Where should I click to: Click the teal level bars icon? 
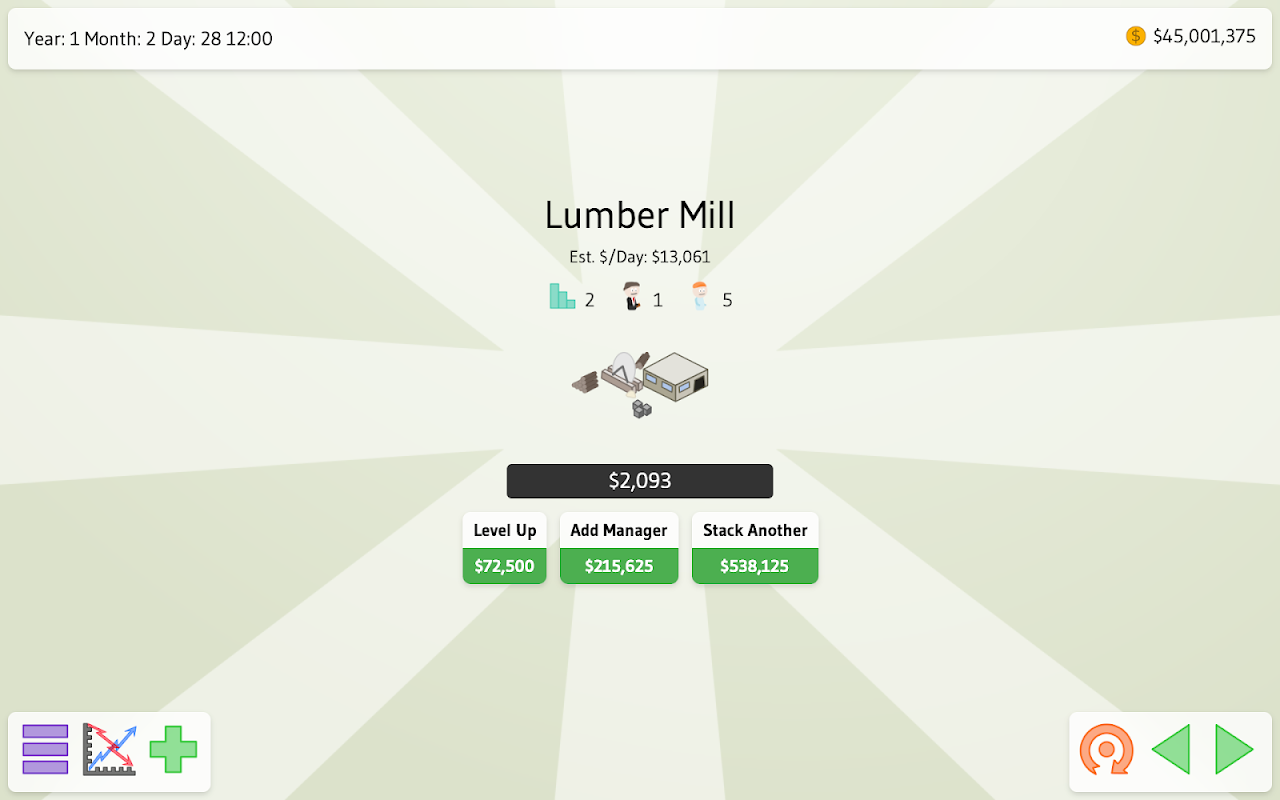tap(562, 296)
